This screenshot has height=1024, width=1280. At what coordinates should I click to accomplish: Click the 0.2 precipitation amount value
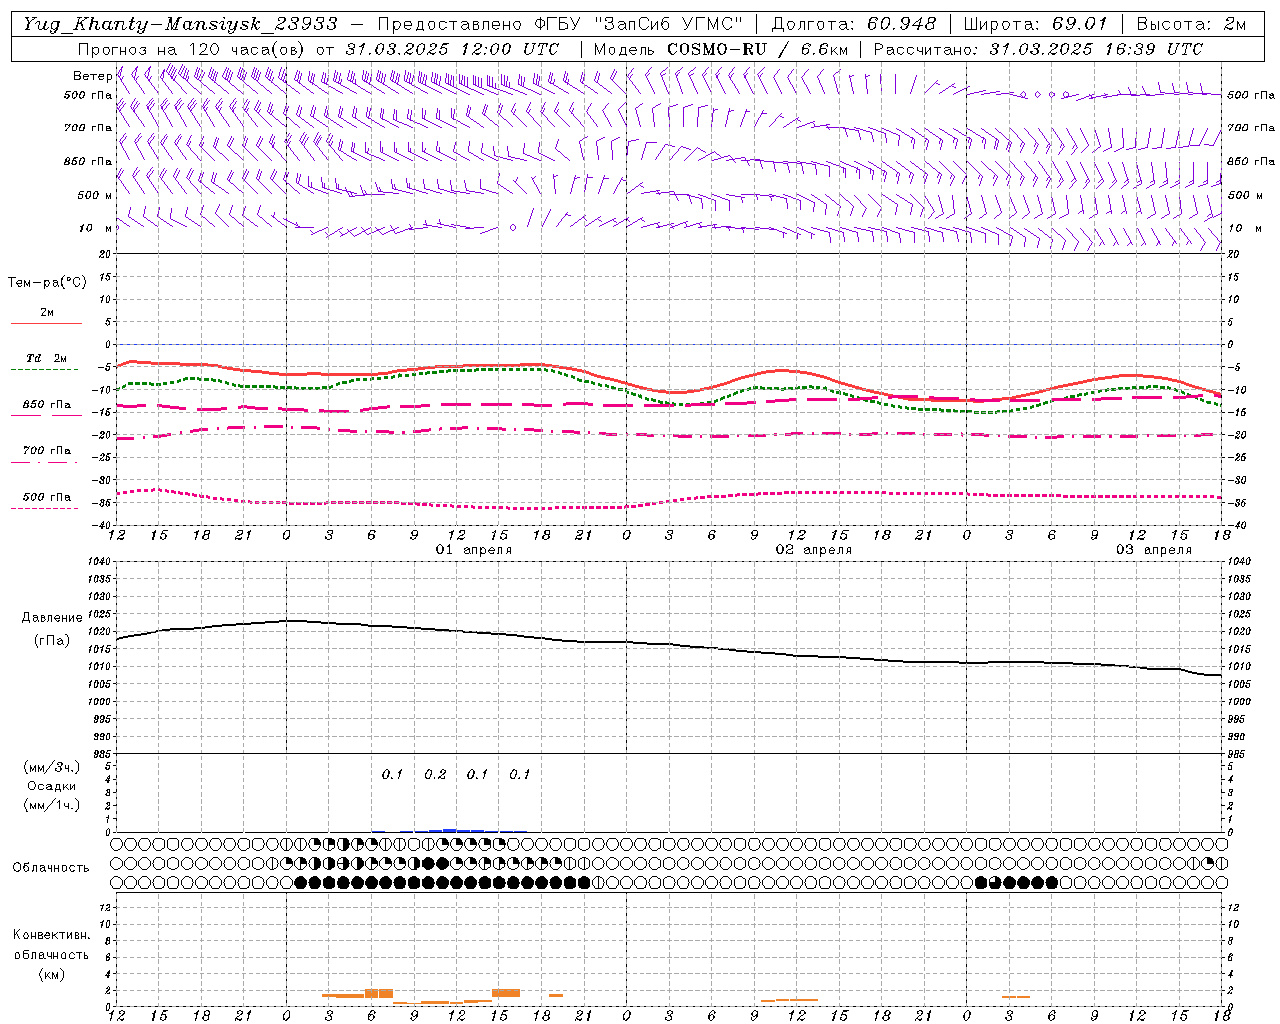pos(435,774)
